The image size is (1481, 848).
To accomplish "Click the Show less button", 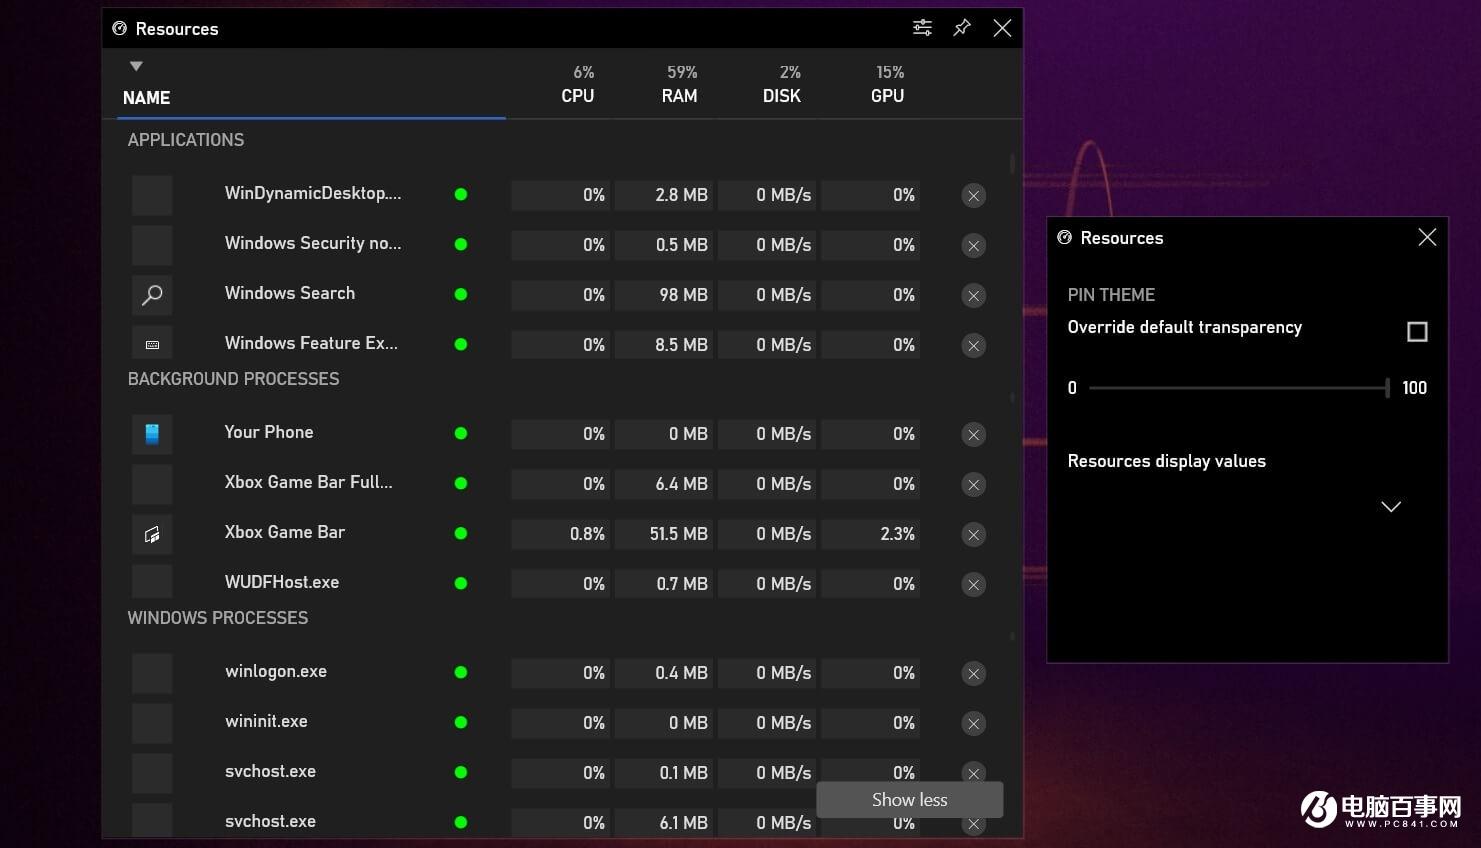I will click(909, 799).
